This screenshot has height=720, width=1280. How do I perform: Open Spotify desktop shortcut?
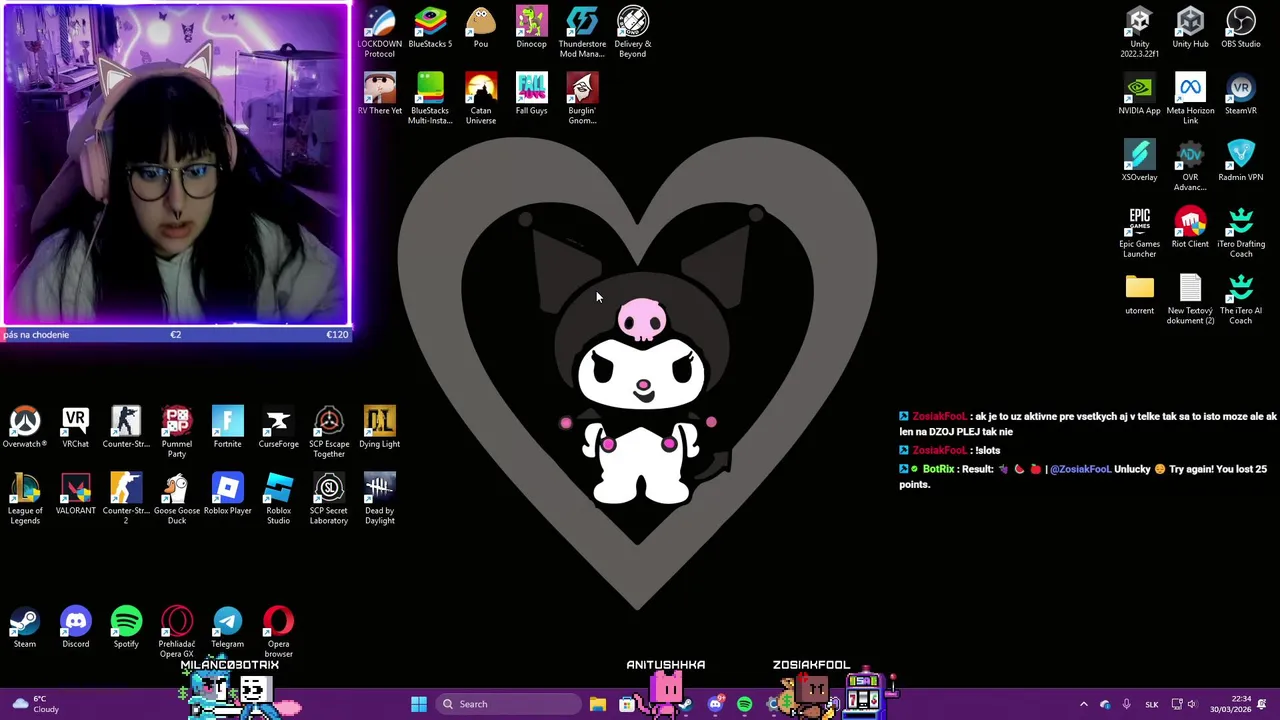pyautogui.click(x=126, y=627)
